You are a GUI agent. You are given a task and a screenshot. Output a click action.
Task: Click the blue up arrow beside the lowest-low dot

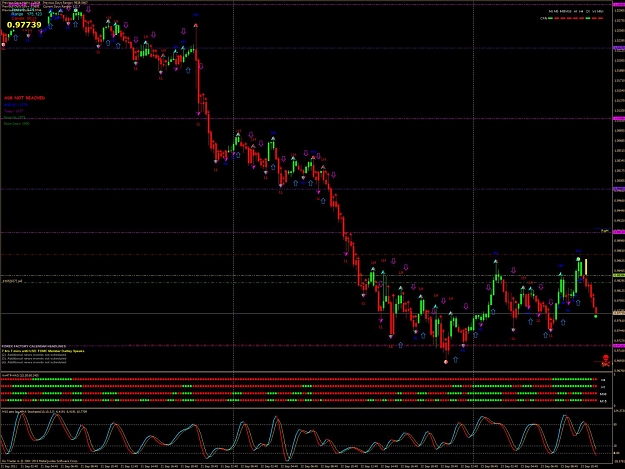455,359
